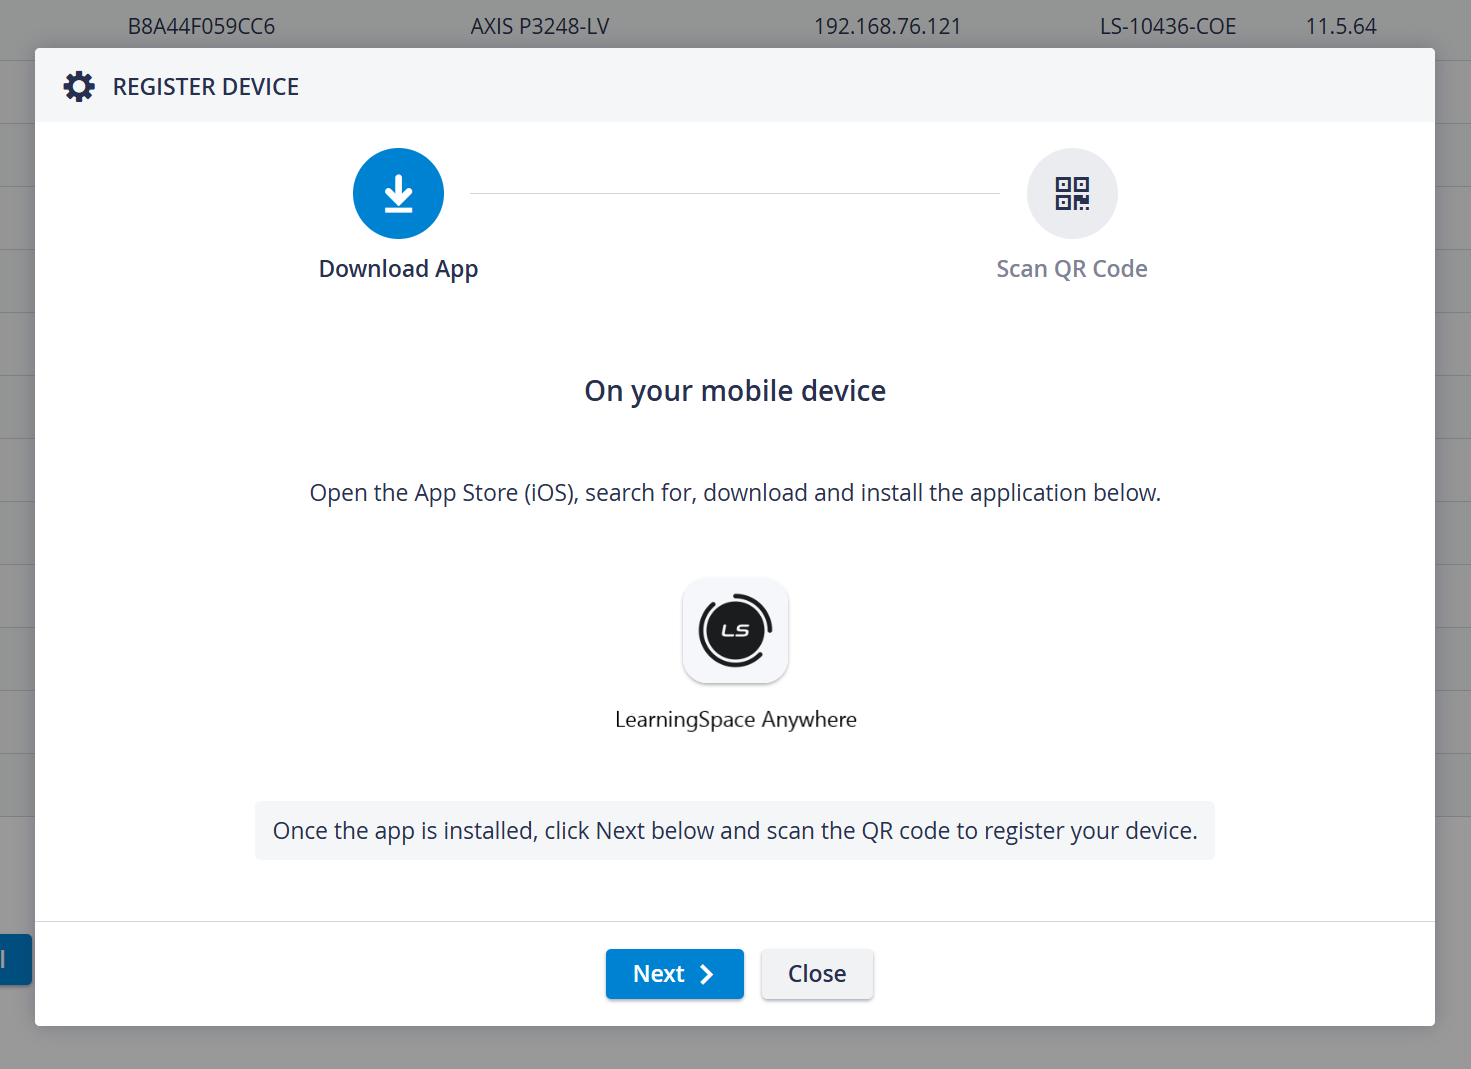Close the Register Device dialog
The width and height of the screenshot is (1471, 1069).
[x=817, y=974]
